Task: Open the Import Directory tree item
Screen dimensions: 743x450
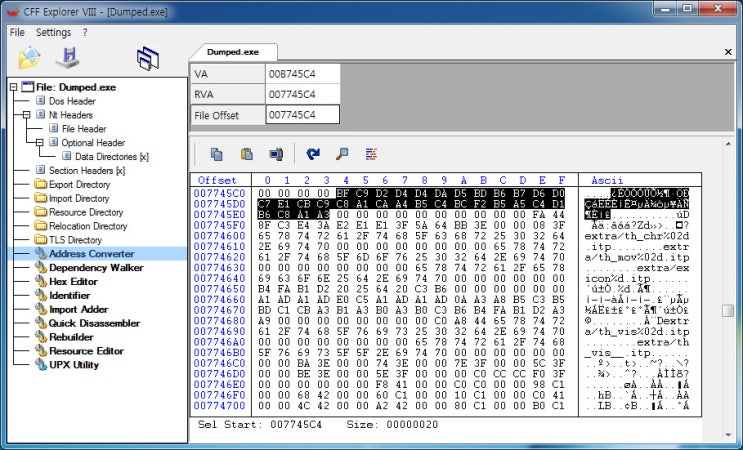Action: tap(79, 198)
